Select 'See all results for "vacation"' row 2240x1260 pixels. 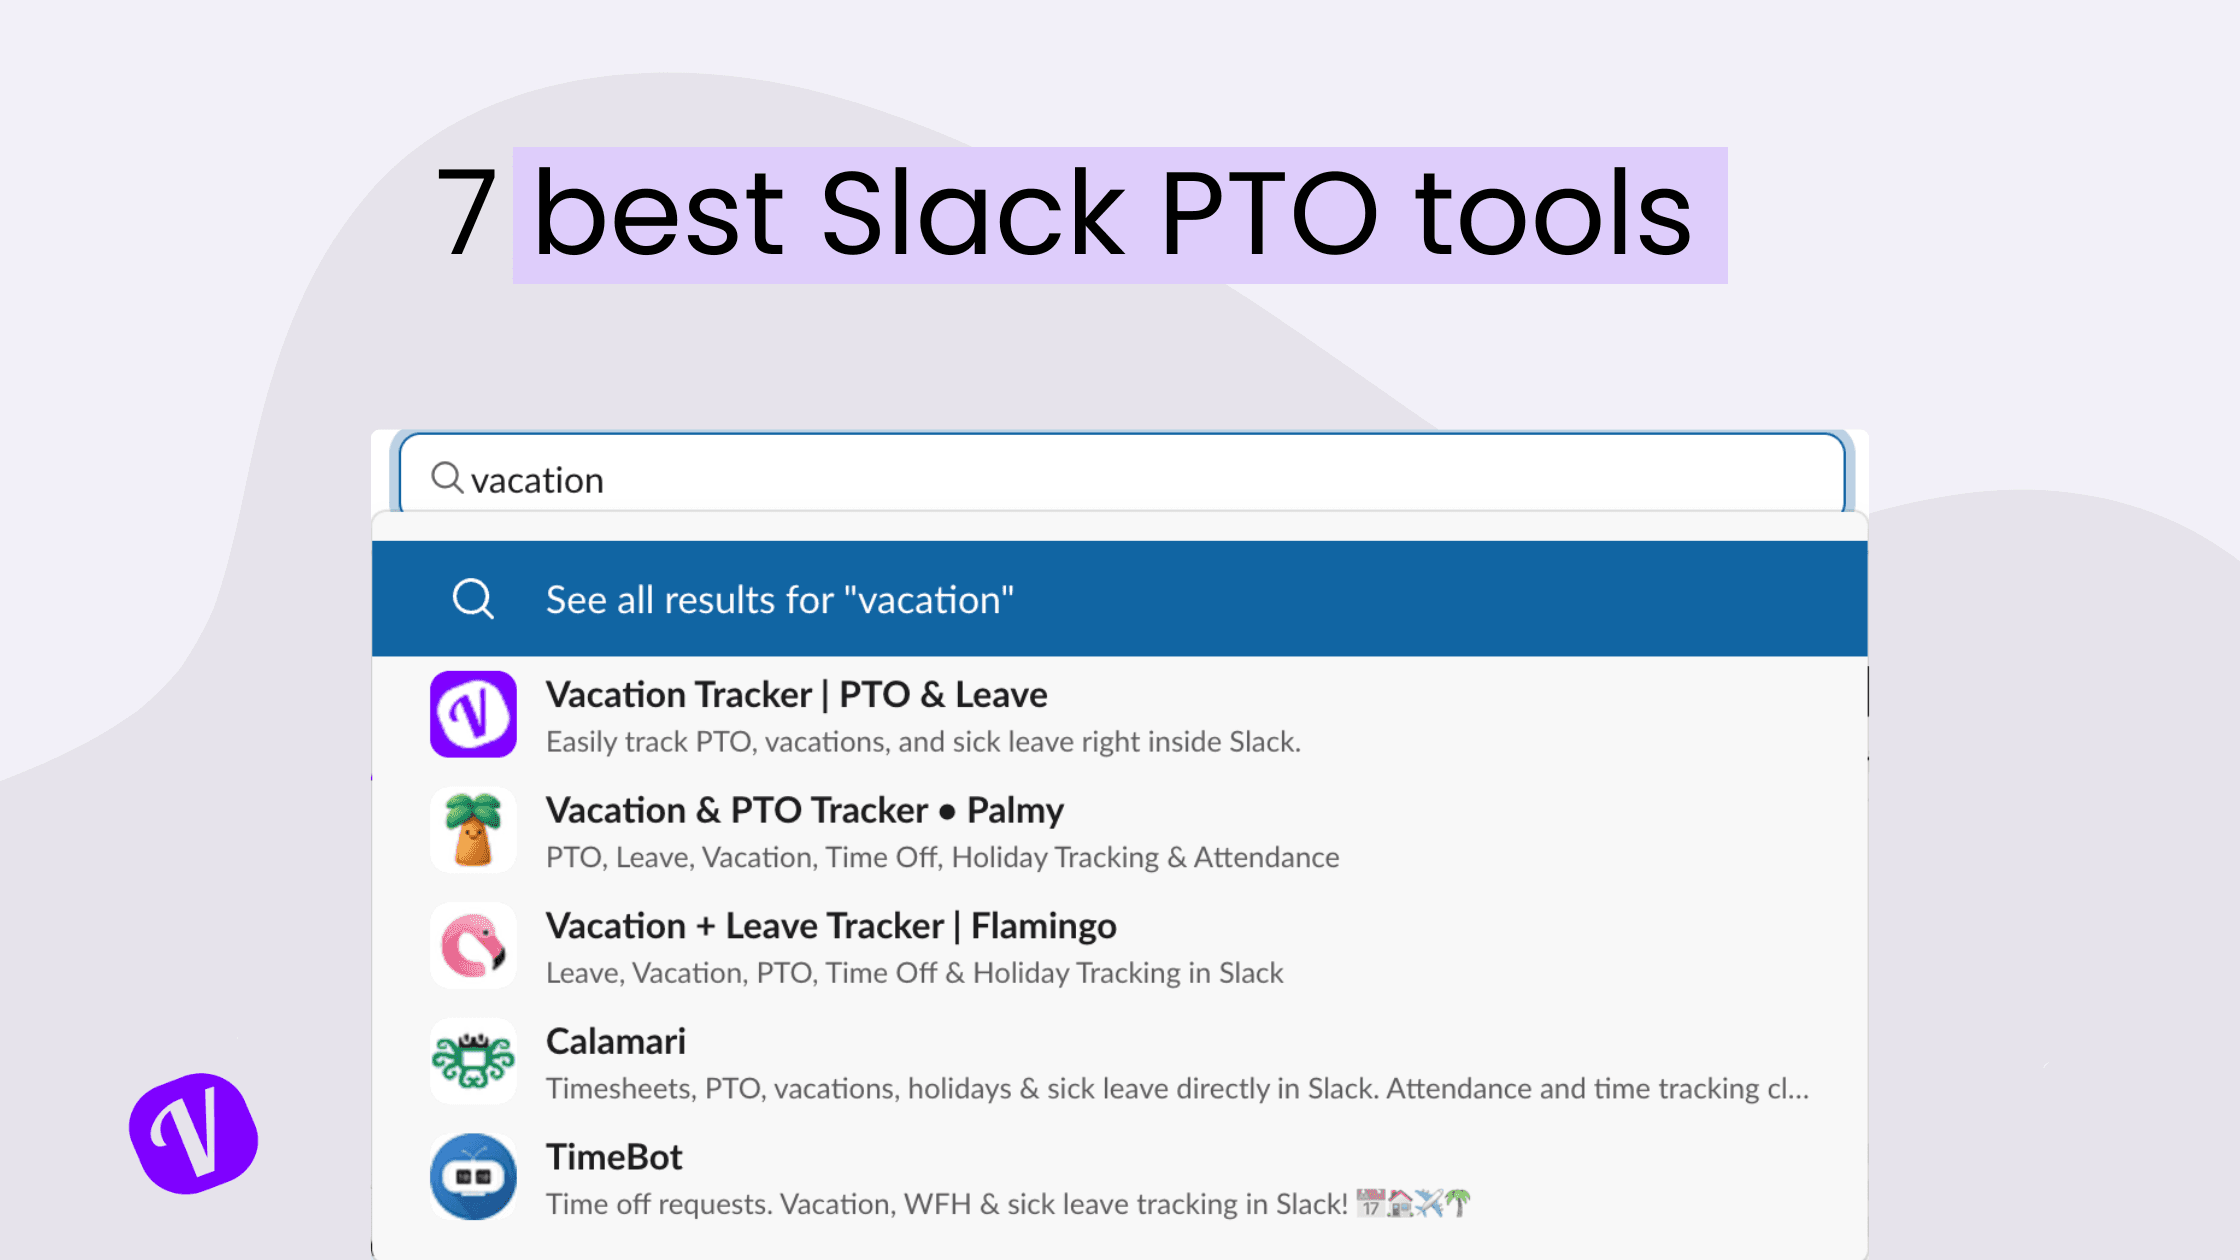[779, 600]
